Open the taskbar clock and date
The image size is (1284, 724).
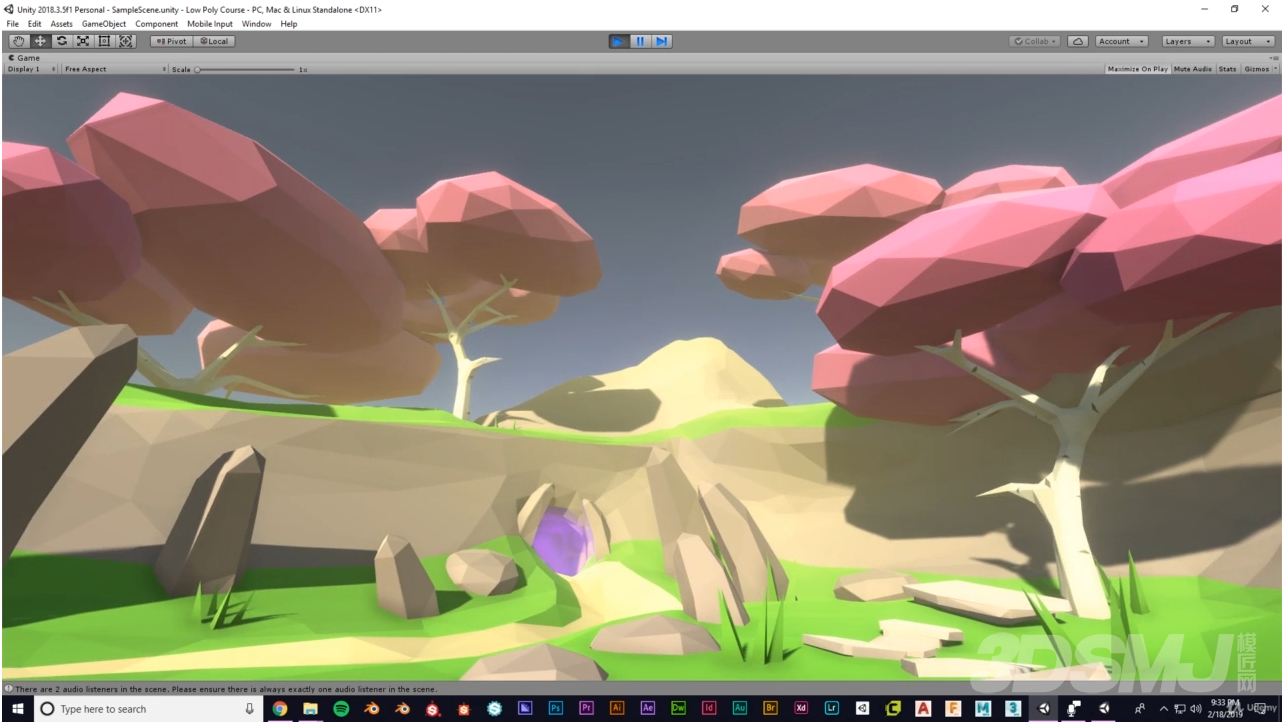click(1224, 708)
